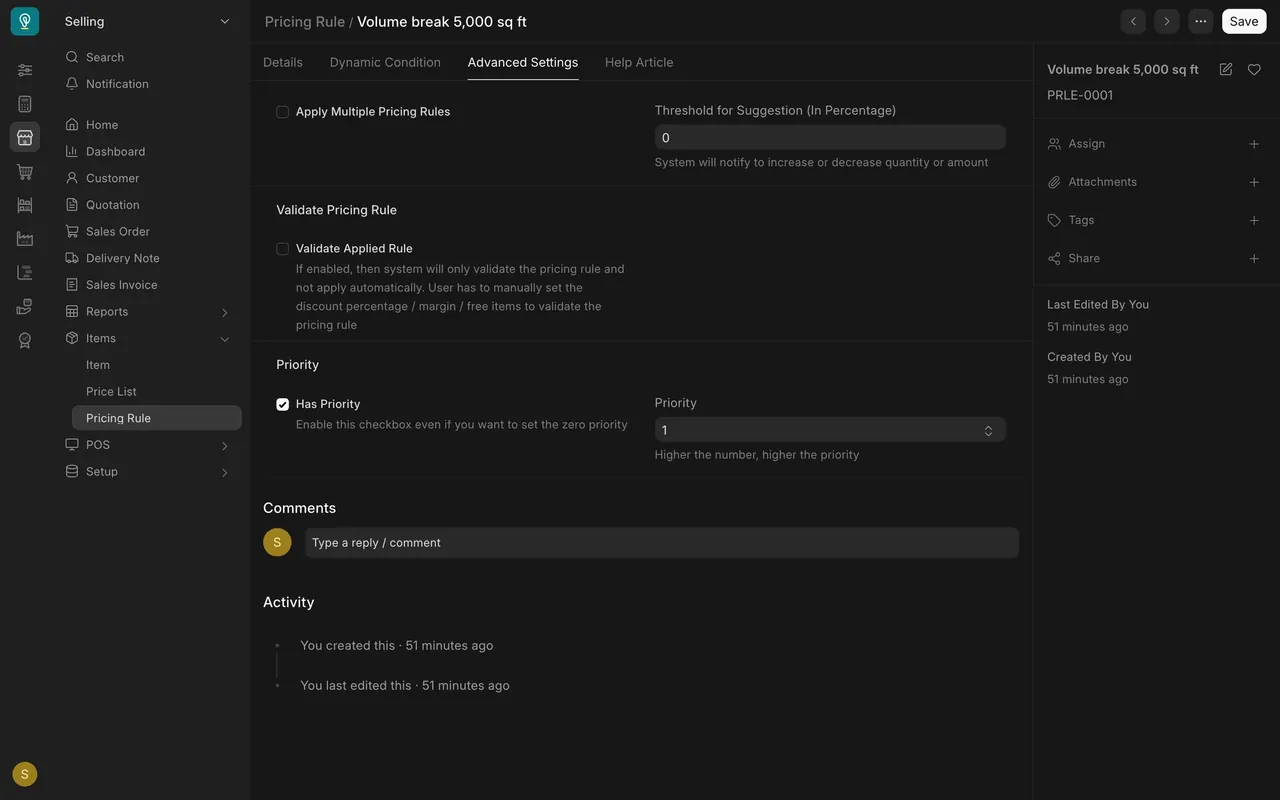
Task: Open the user avatar at the bottom left
Action: 25,774
